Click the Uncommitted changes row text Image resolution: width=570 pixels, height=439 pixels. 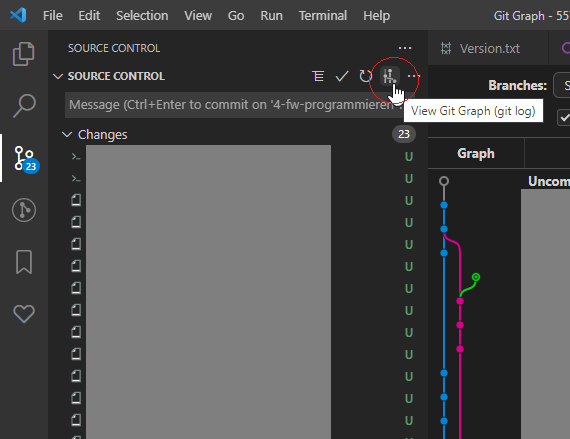pyautogui.click(x=549, y=181)
